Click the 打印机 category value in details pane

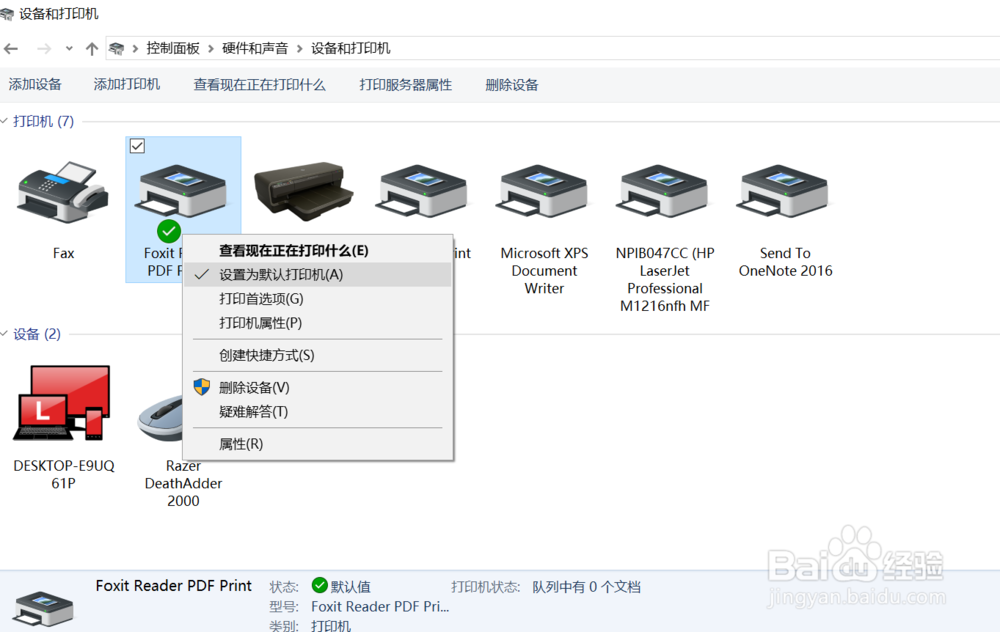(x=331, y=625)
